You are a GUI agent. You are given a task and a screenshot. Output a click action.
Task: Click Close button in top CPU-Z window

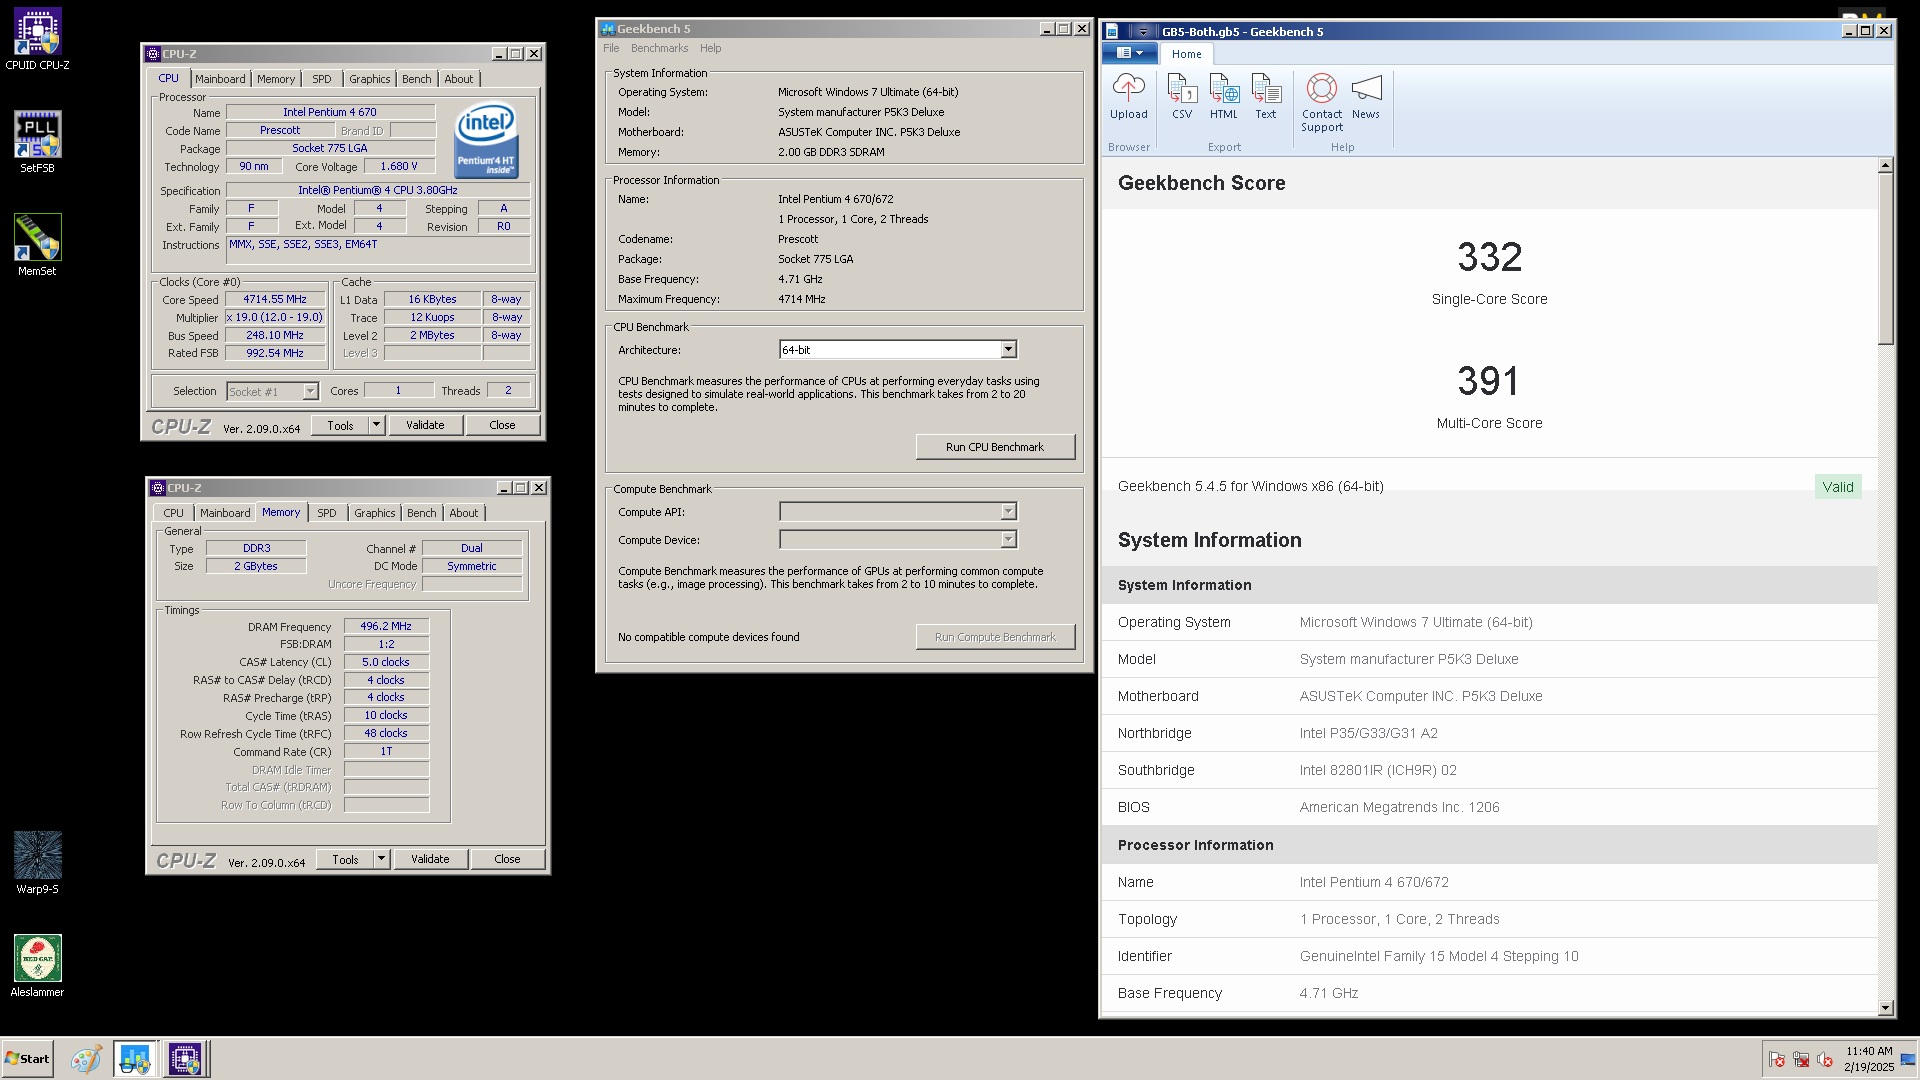[x=502, y=425]
